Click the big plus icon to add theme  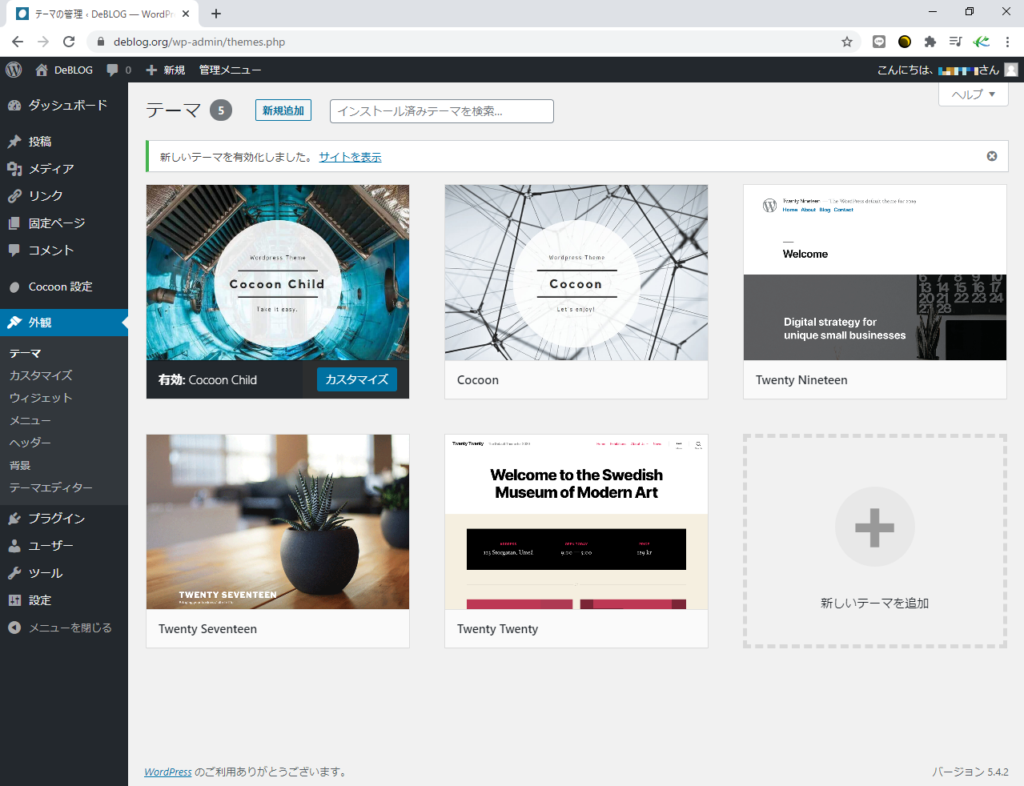(874, 527)
